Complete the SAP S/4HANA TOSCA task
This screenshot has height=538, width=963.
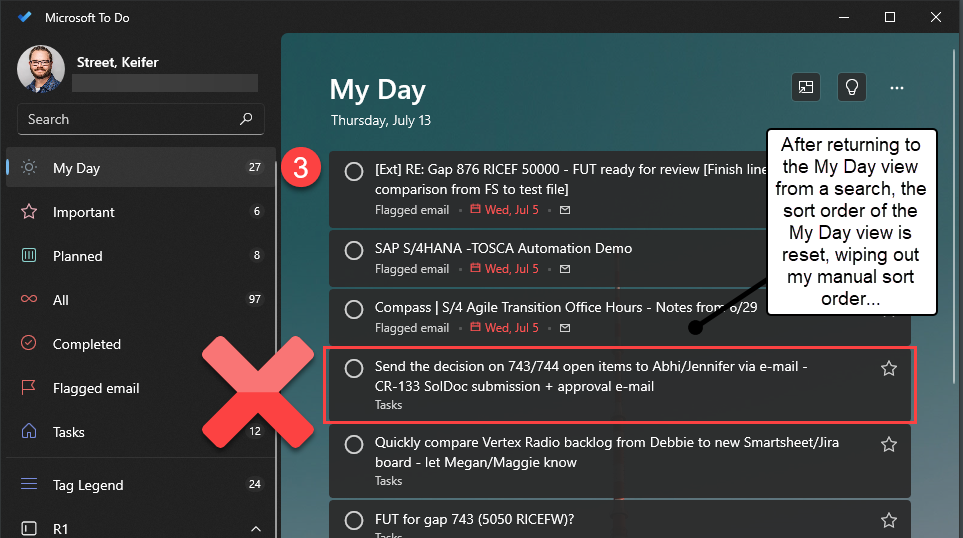(353, 250)
